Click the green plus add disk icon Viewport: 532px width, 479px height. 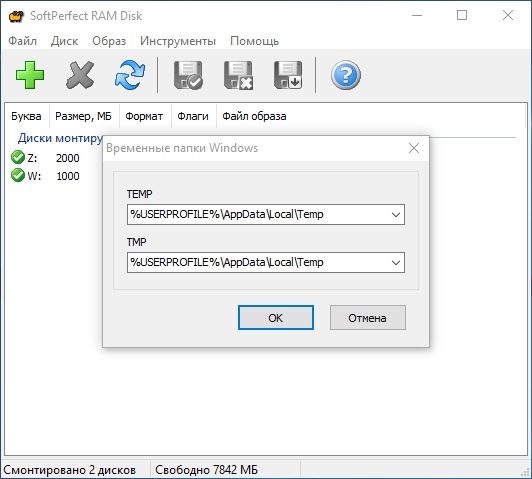30,75
